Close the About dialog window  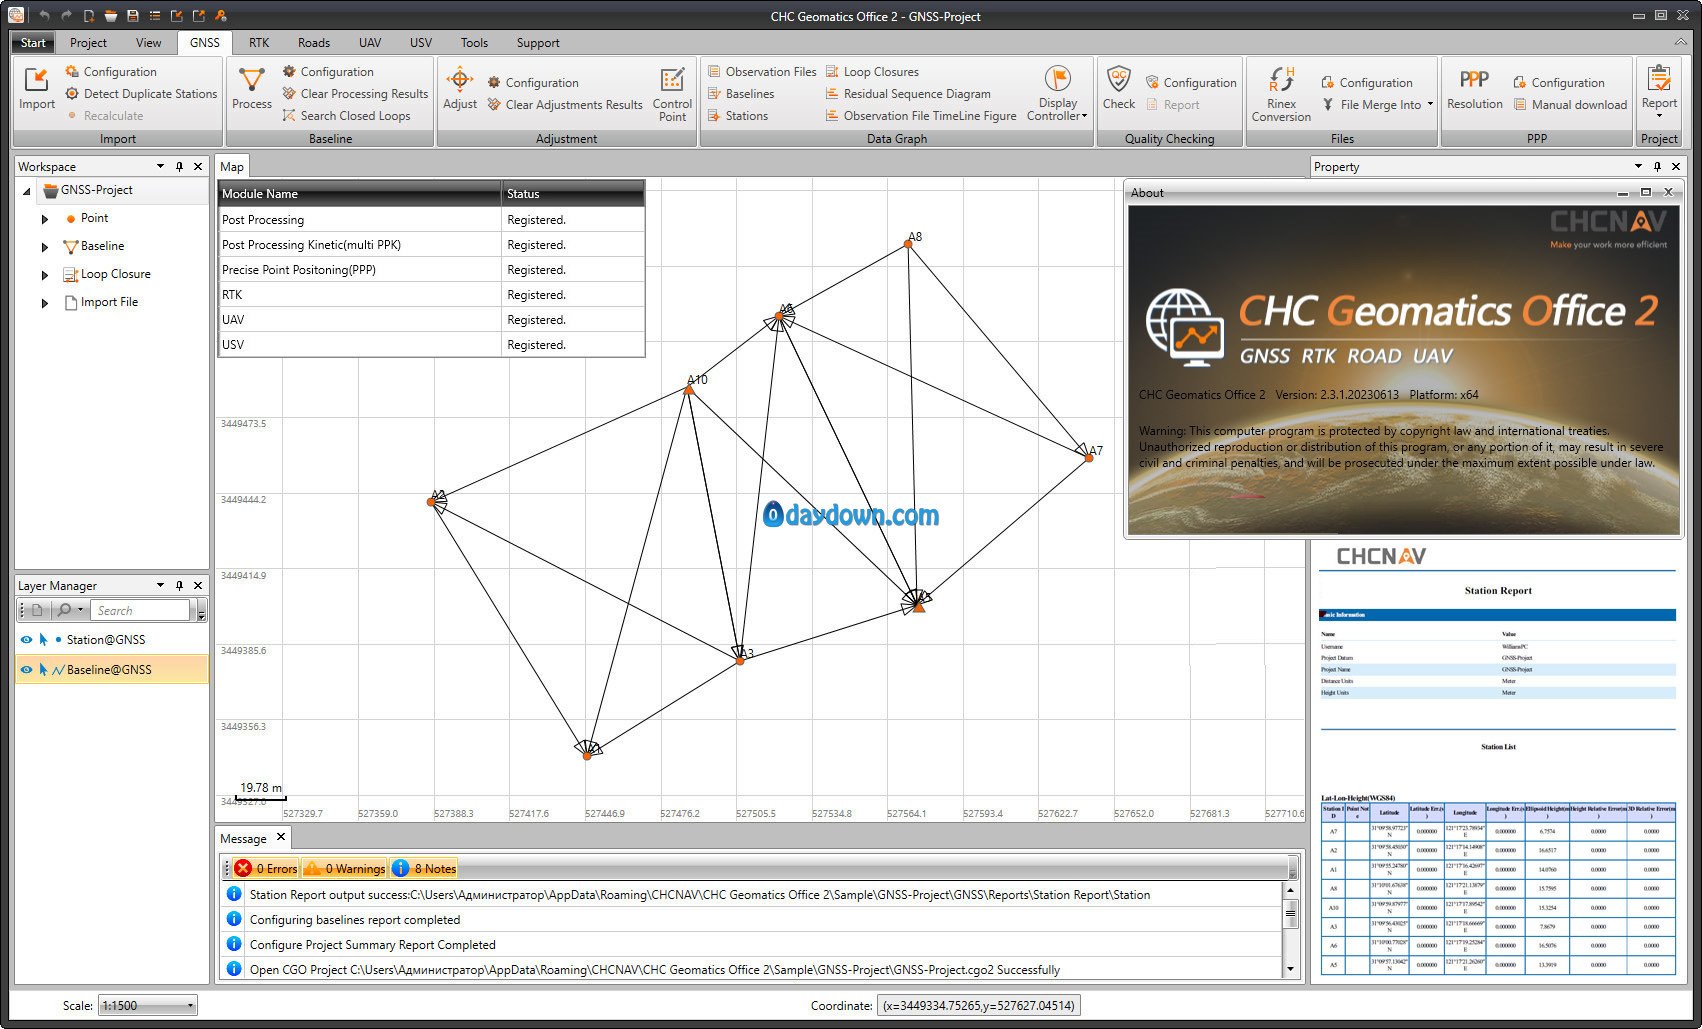click(x=1668, y=192)
